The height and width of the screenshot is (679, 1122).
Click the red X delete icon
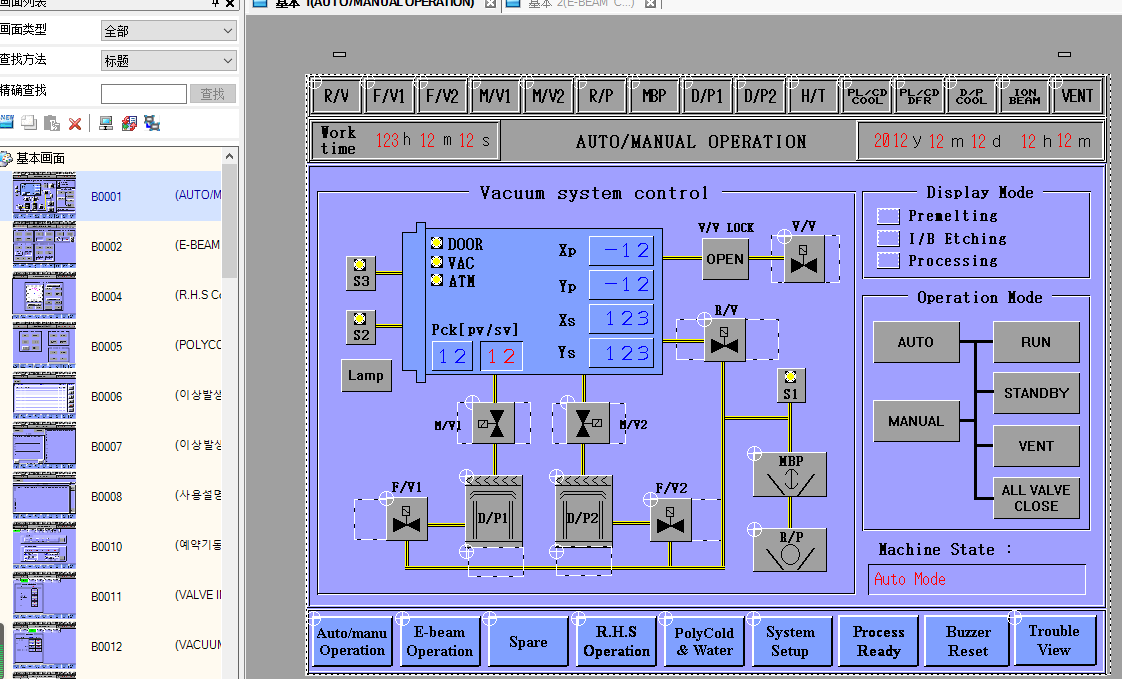tap(75, 123)
